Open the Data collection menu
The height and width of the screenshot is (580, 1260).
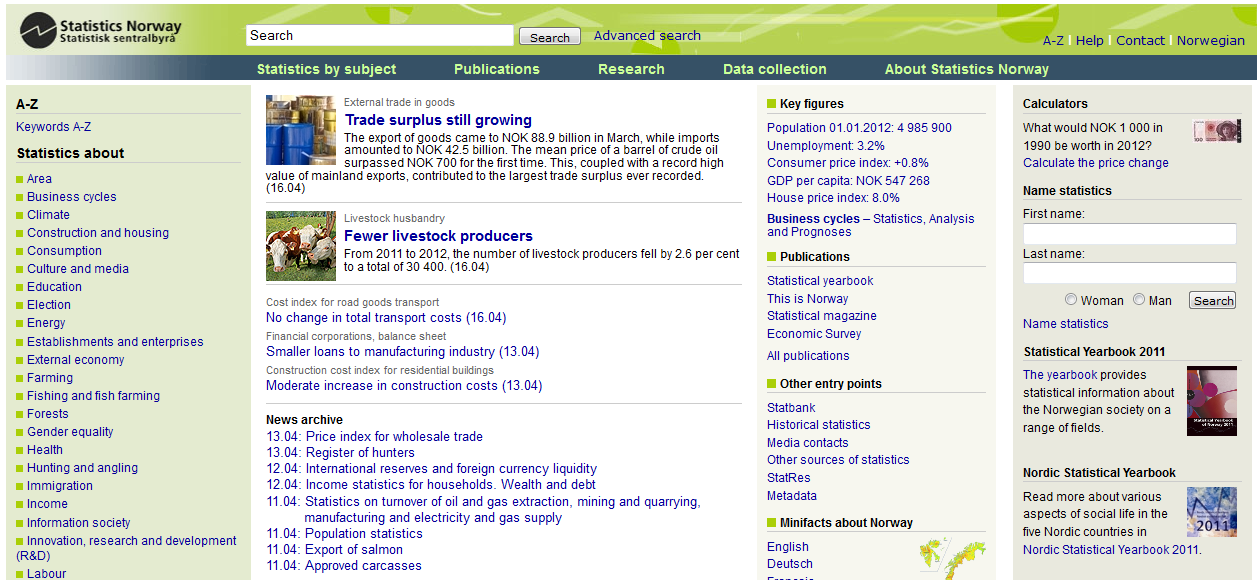775,69
